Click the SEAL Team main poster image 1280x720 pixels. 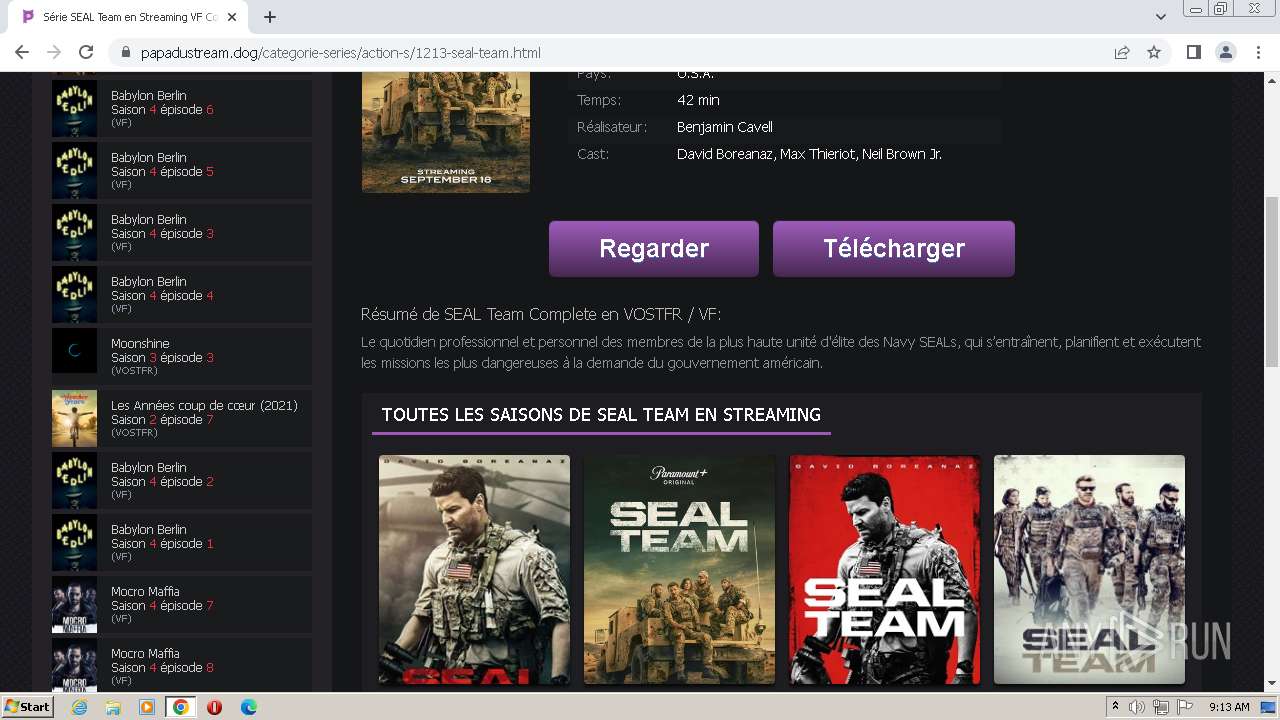(446, 132)
